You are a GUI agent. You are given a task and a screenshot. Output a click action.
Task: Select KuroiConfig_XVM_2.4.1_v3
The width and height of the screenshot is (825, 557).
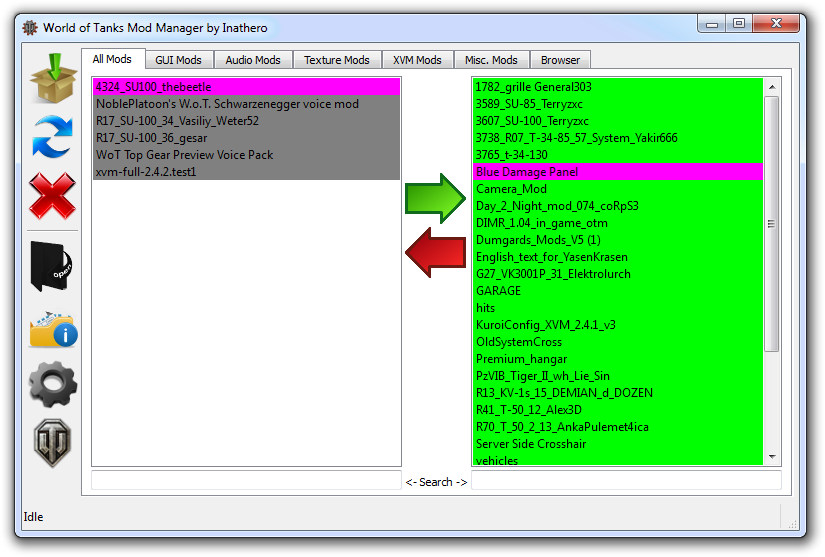tap(618, 325)
